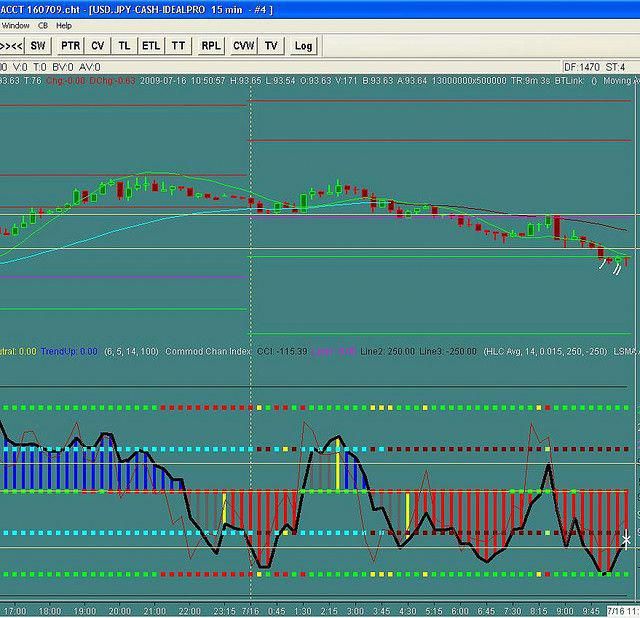Screen dimensions: 640x618
Task: Click the (6, 5, 14, 100) parameters text
Action: 131,351
